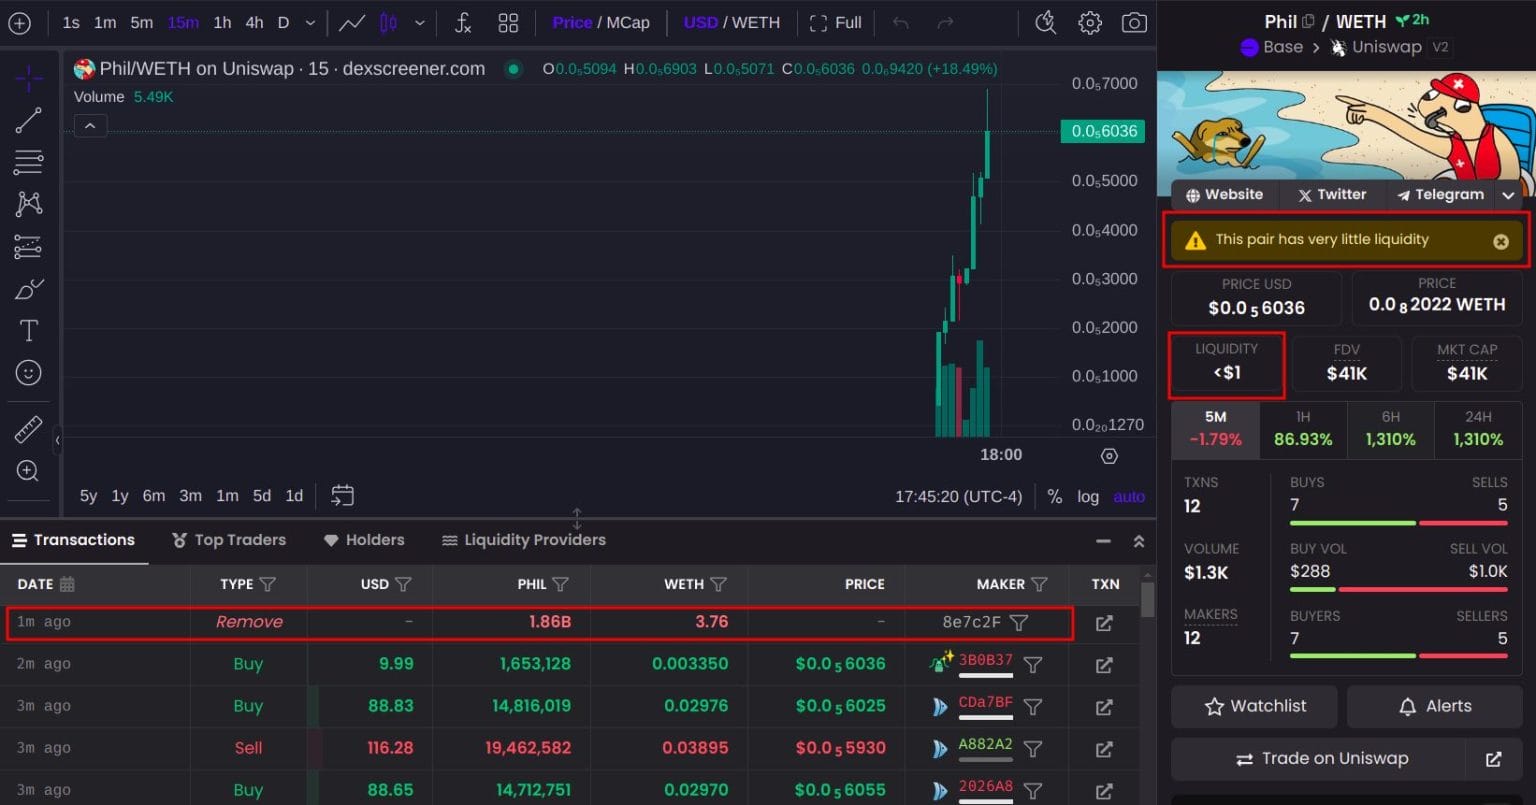Viewport: 1536px width, 805px height.
Task: Open chart settings with the gear icon
Action: pos(1089,22)
